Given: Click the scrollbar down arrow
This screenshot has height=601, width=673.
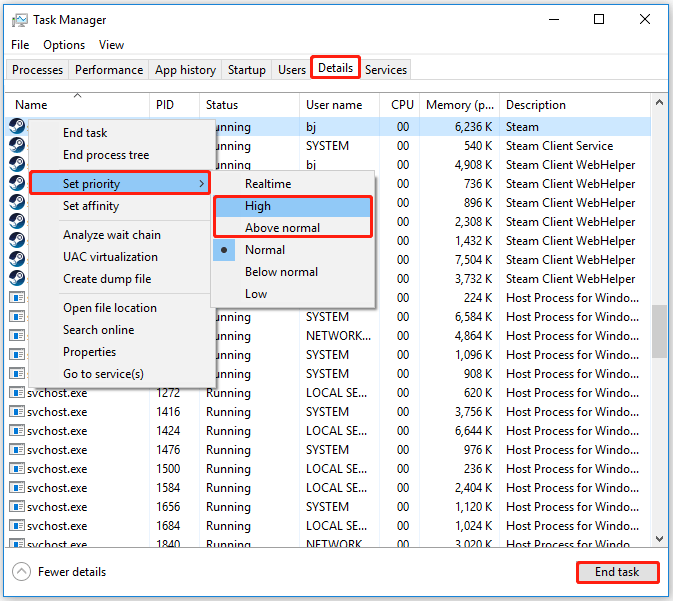Looking at the screenshot, I should click(x=659, y=538).
